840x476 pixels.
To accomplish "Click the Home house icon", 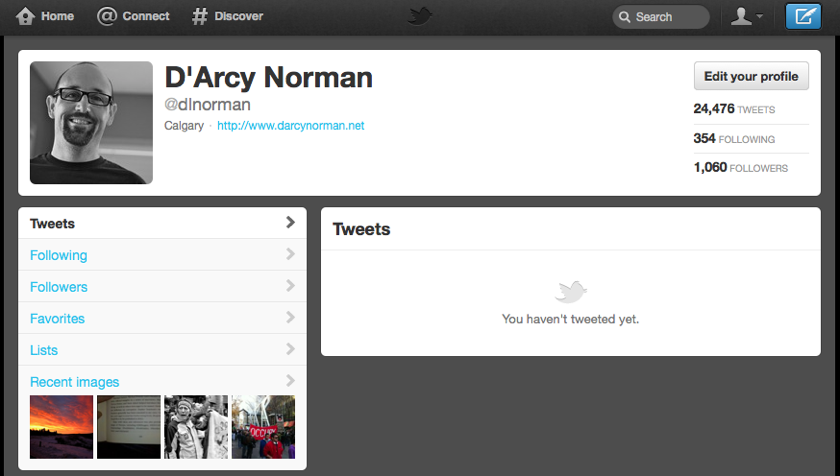I will tap(25, 16).
